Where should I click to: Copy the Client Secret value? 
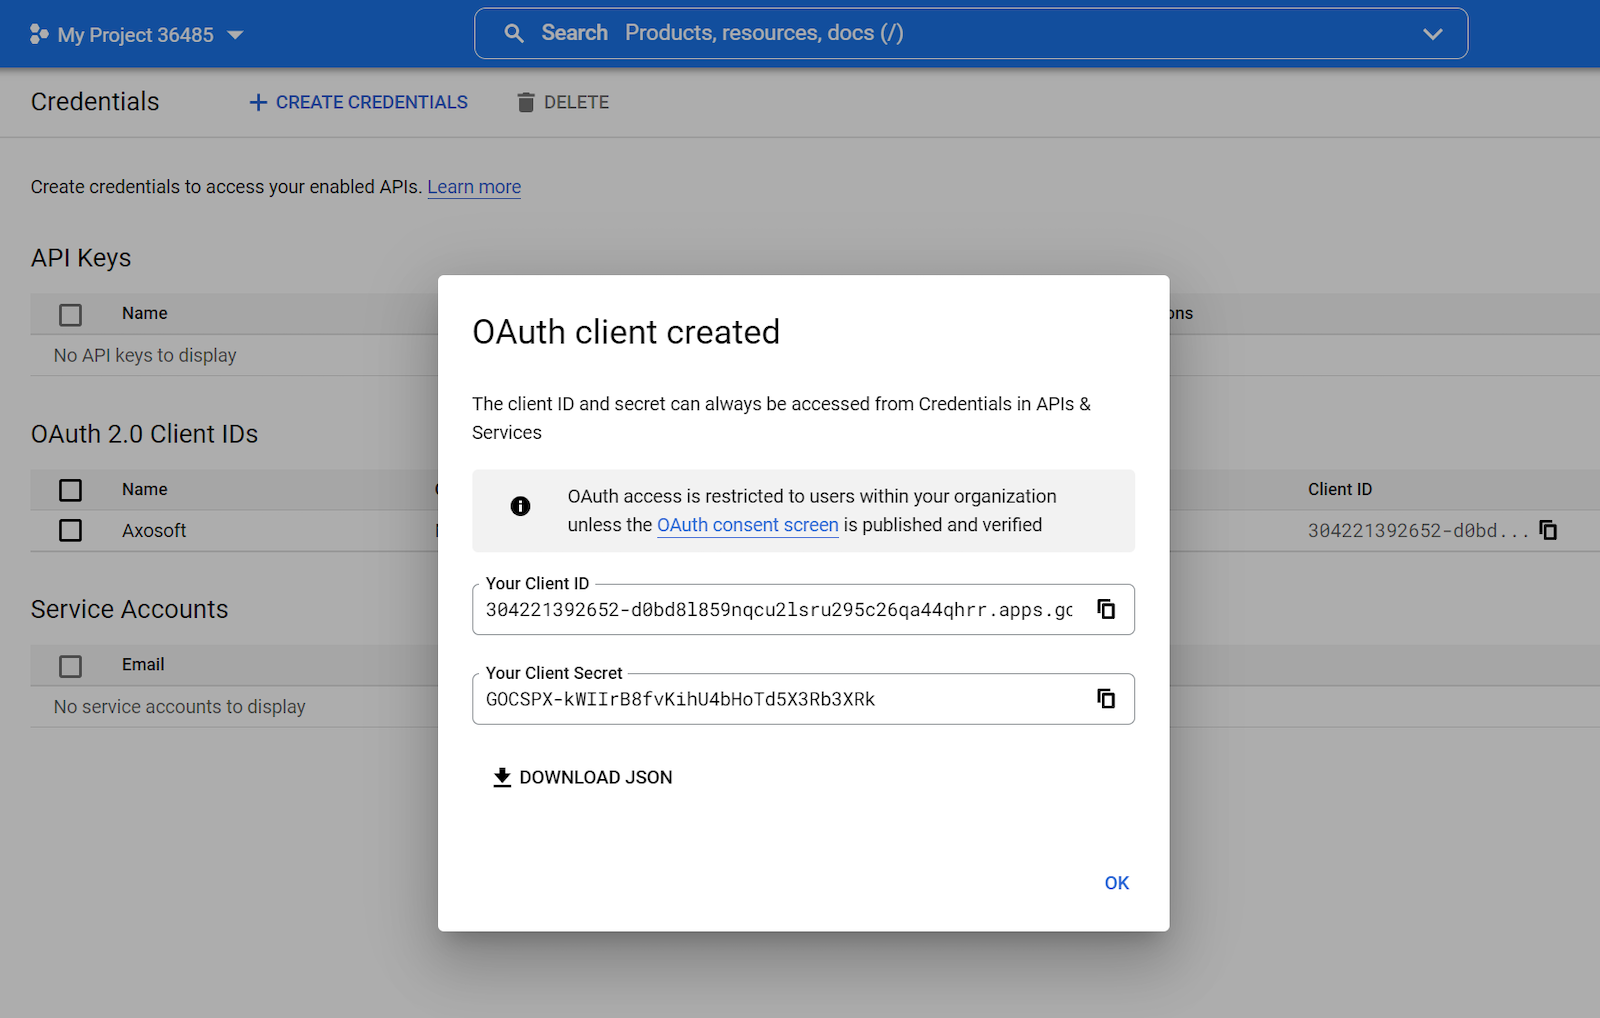1106,698
